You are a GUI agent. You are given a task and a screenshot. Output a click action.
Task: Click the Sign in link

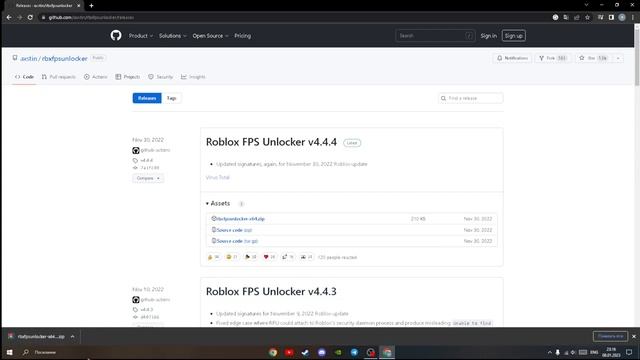(x=488, y=36)
